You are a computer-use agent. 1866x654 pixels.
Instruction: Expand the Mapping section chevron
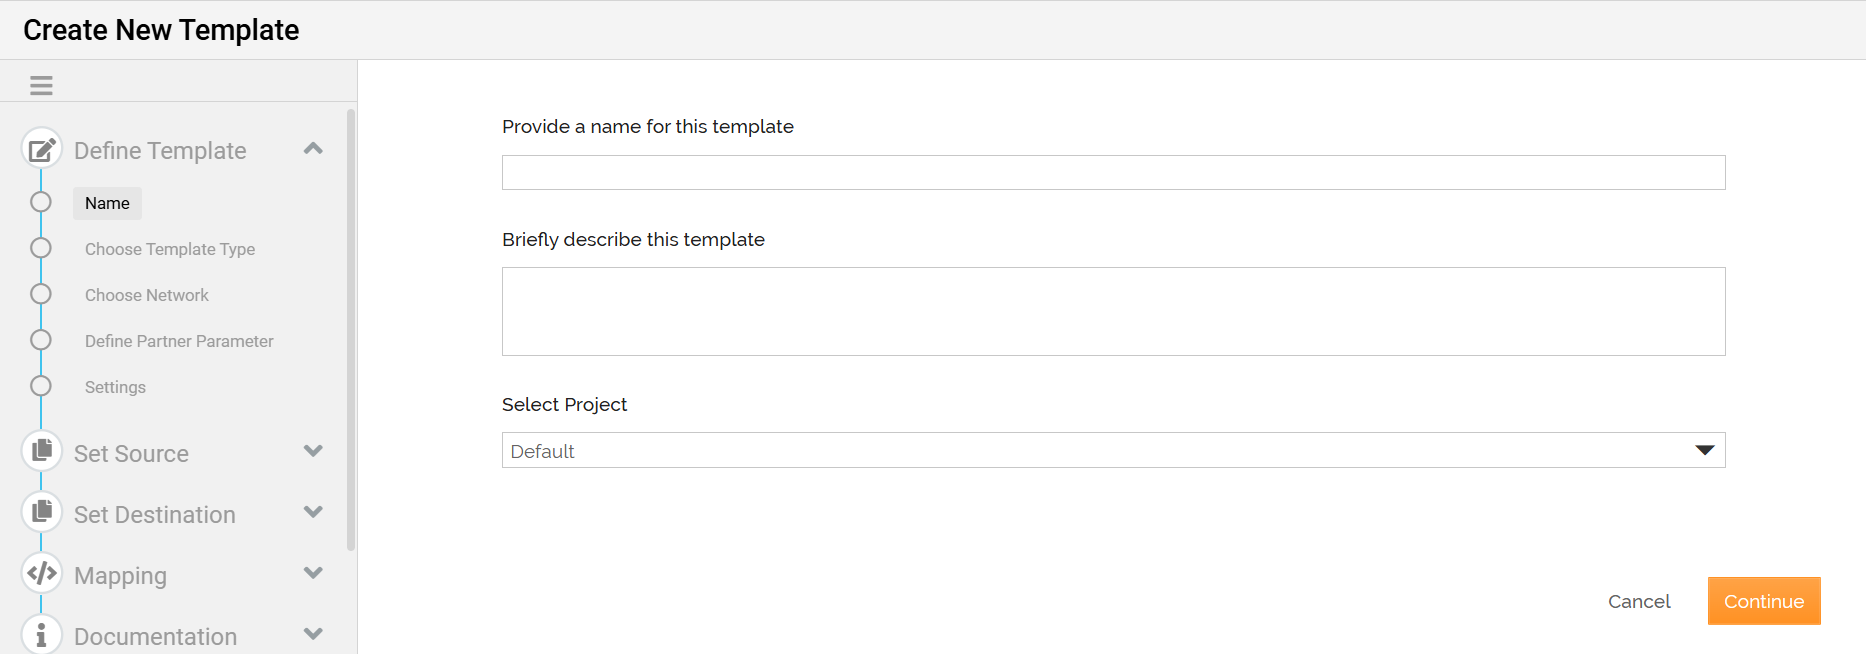(x=313, y=573)
